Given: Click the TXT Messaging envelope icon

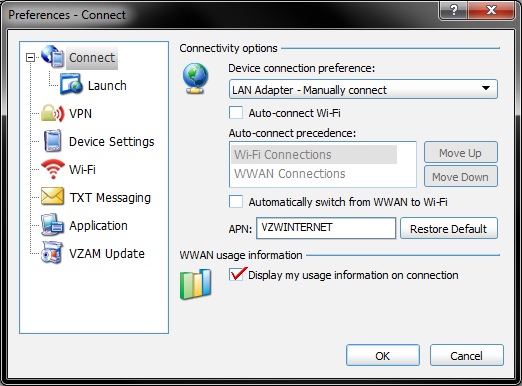Looking at the screenshot, I should tap(52, 196).
